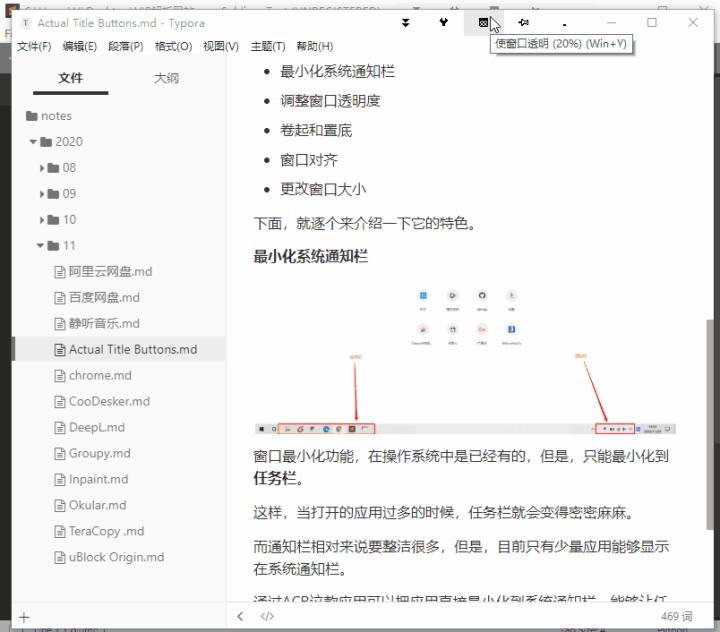Click the roll-up window double-arrow title button

[405, 23]
